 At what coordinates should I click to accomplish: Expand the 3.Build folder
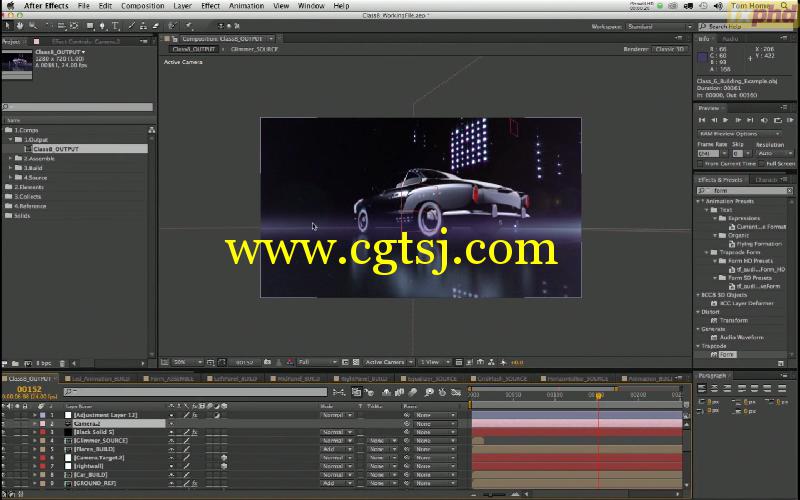(10, 168)
